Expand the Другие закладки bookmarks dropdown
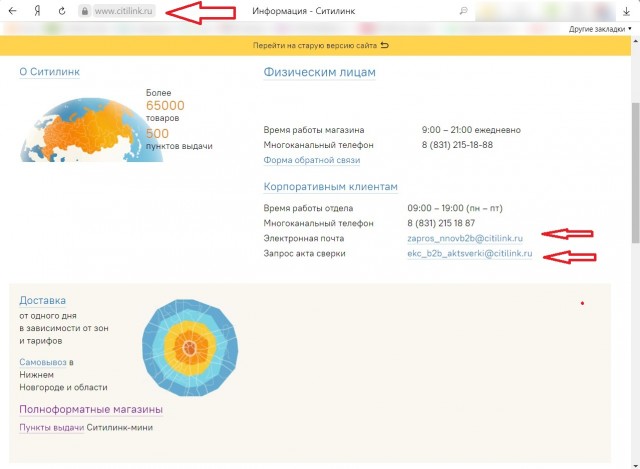The image size is (640, 469). click(600, 29)
